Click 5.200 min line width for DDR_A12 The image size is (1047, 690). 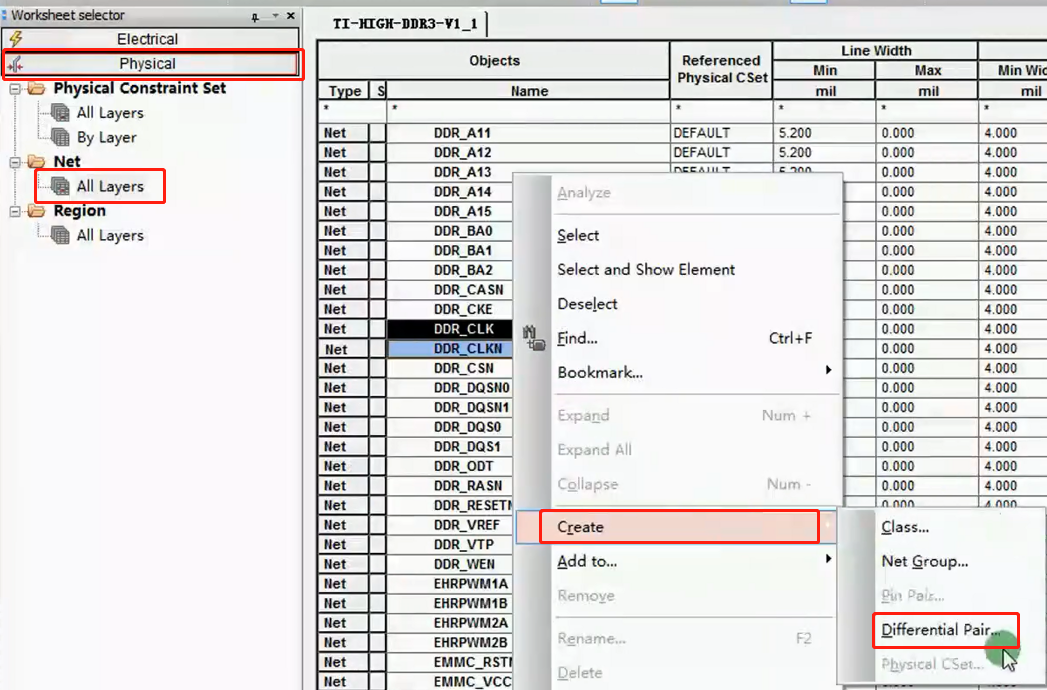coord(824,152)
